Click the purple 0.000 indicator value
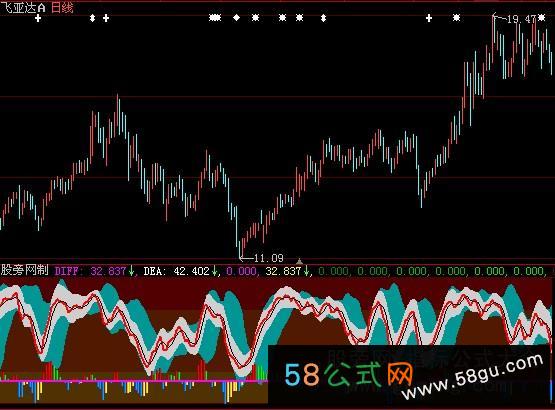The image size is (555, 410). [x=241, y=271]
